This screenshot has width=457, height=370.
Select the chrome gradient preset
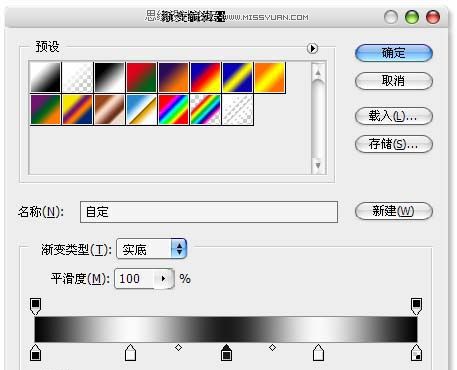(142, 109)
